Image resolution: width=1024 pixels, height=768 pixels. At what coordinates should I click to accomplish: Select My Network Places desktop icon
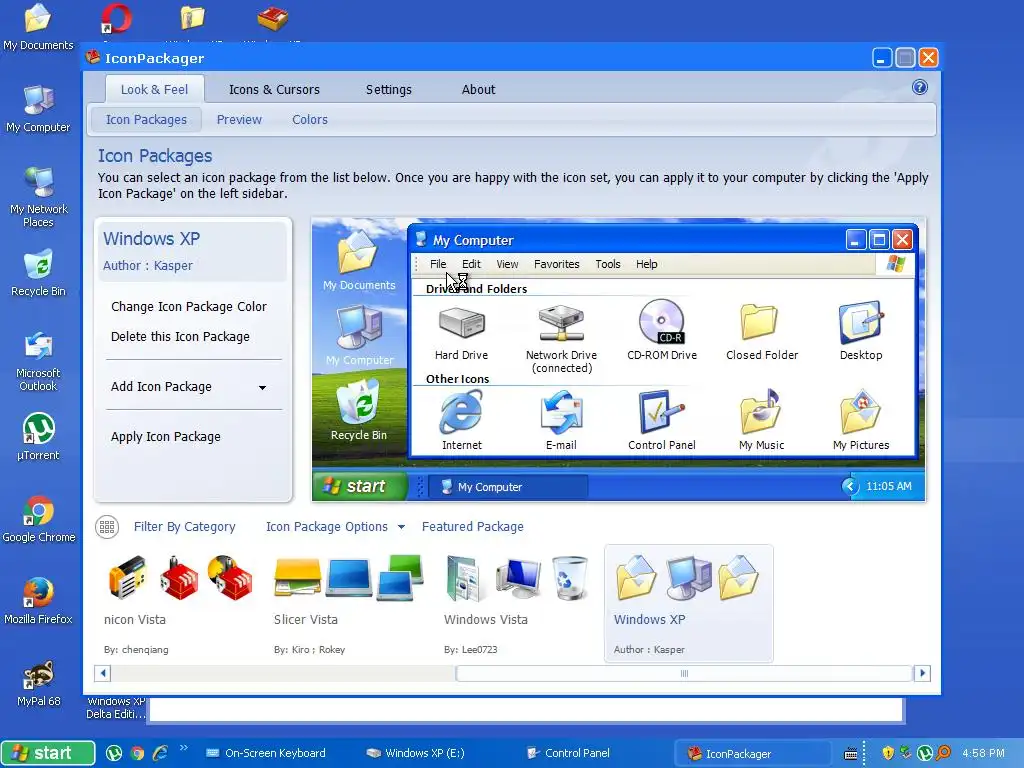click(x=38, y=197)
